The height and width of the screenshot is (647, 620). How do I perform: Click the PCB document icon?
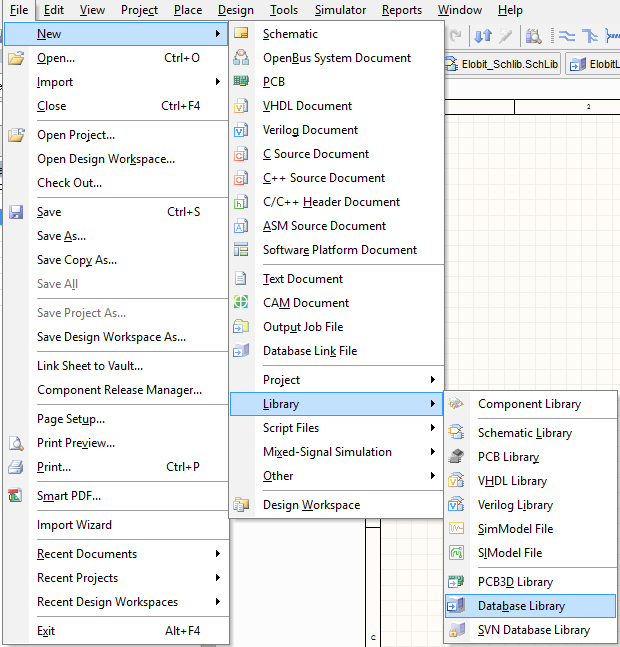[x=241, y=82]
